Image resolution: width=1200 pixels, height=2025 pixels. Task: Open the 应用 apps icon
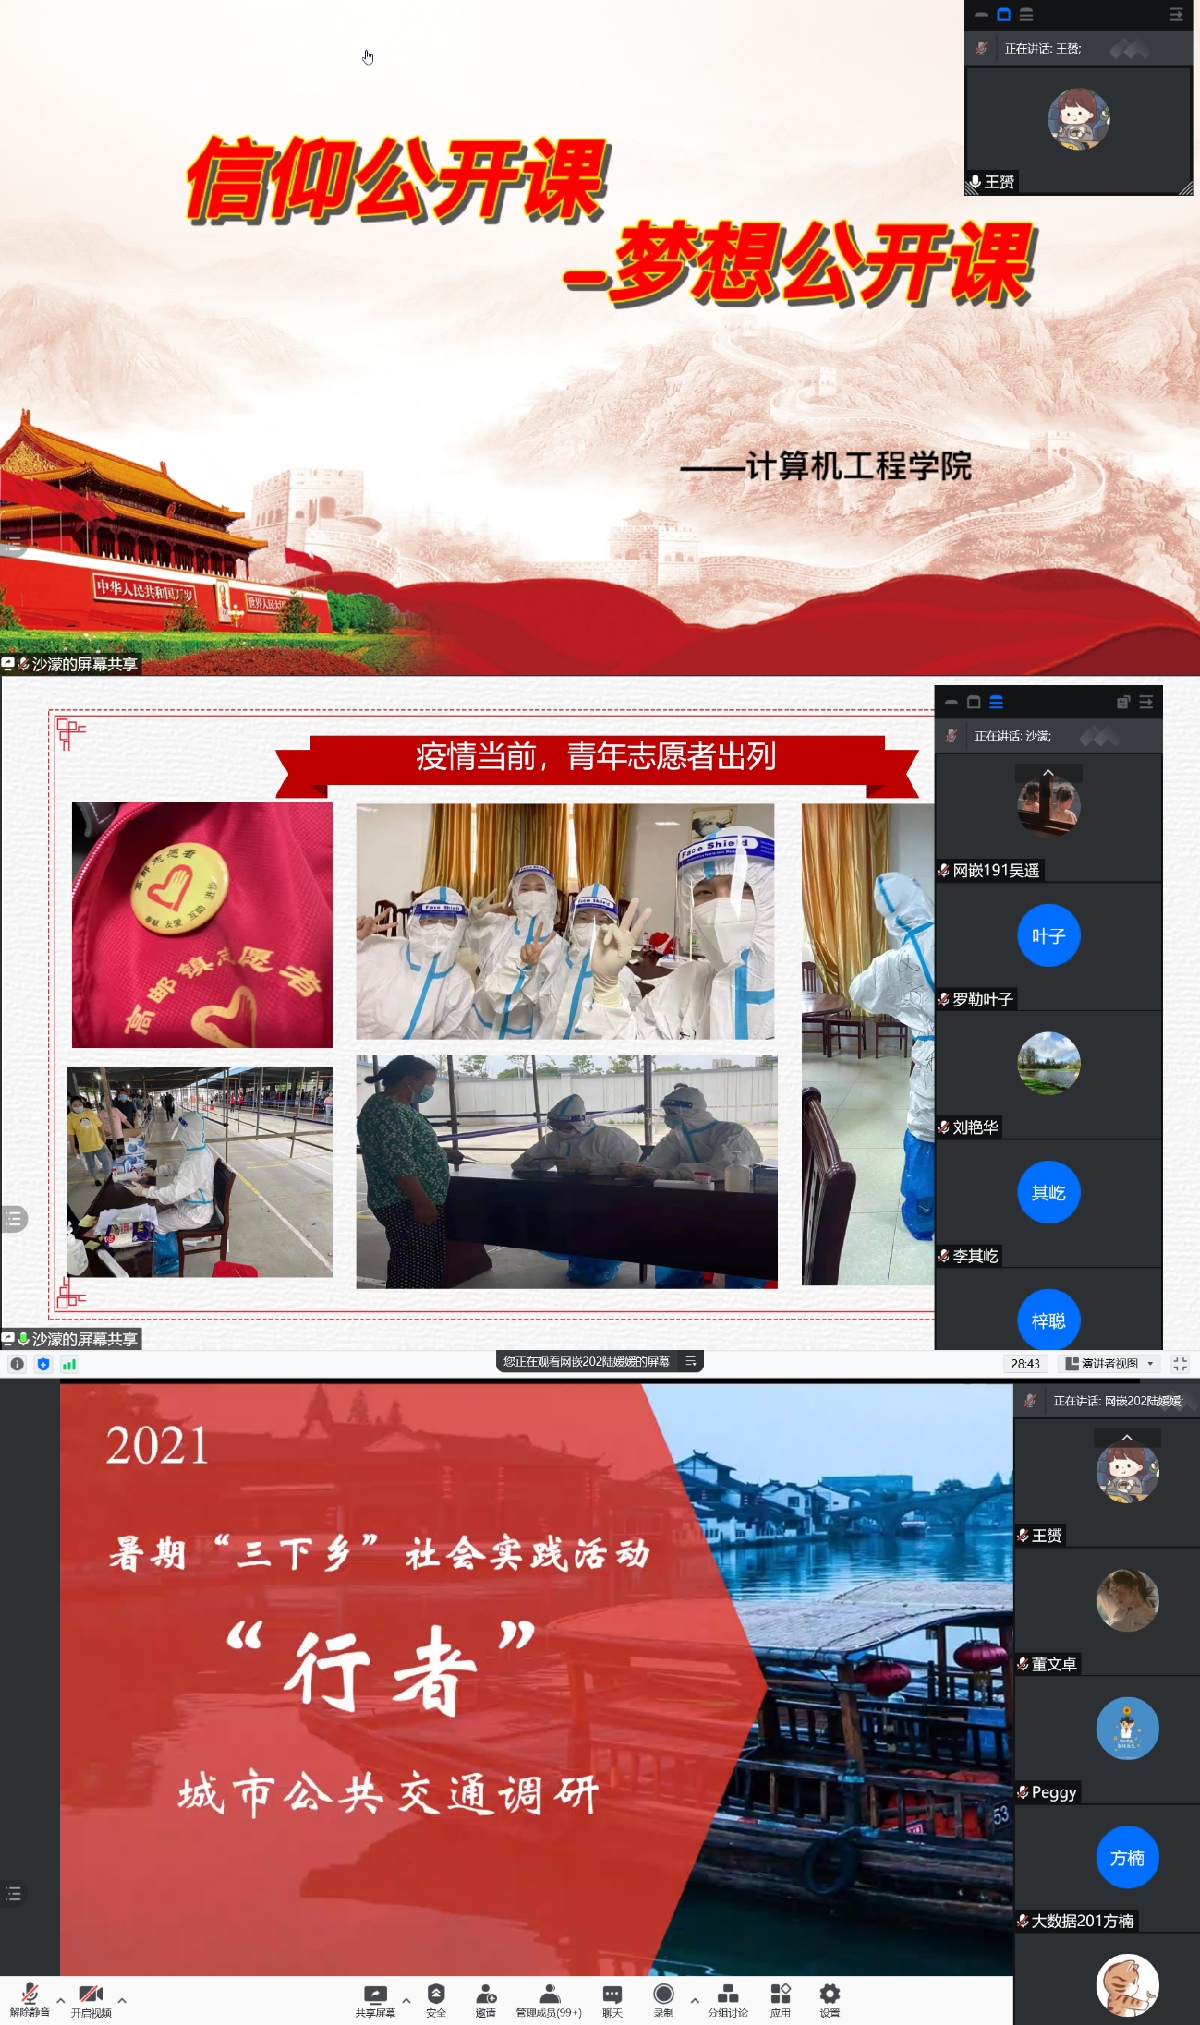coord(780,2000)
